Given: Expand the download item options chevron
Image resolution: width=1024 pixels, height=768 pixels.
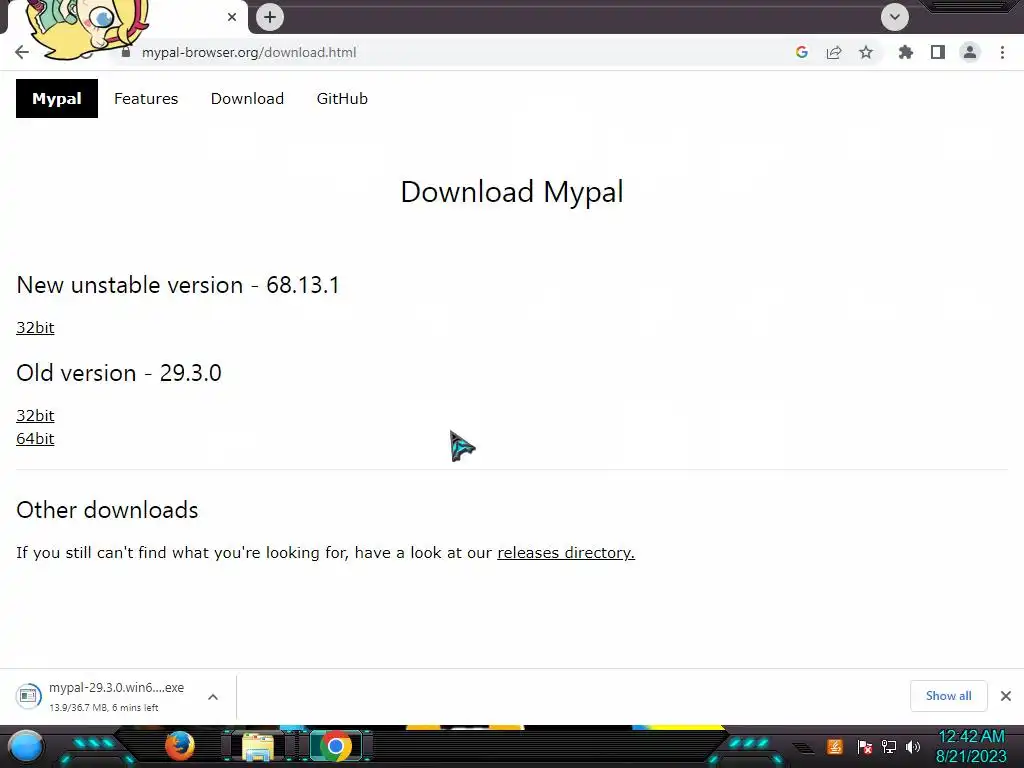Looking at the screenshot, I should coord(213,697).
